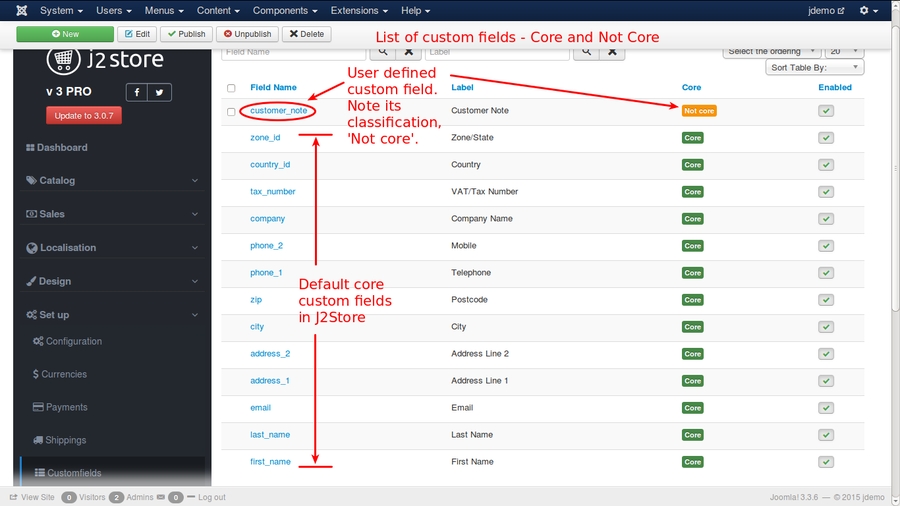Sort by Field Name column header
The image size is (900, 506).
pos(273,87)
